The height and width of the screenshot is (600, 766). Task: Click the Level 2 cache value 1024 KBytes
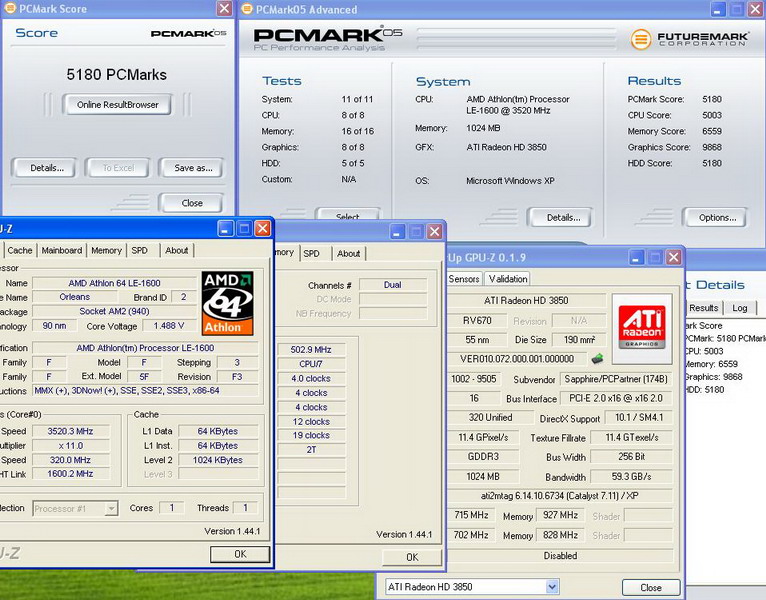click(218, 460)
